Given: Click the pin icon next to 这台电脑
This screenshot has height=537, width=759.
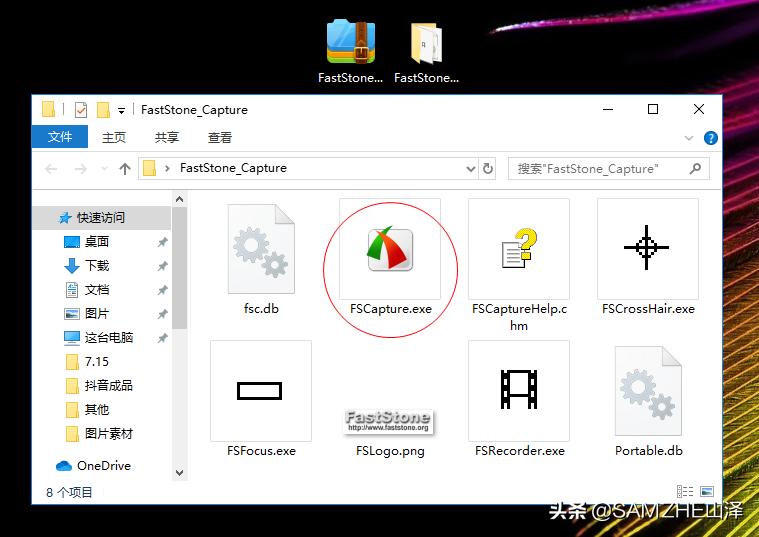Looking at the screenshot, I should (163, 338).
